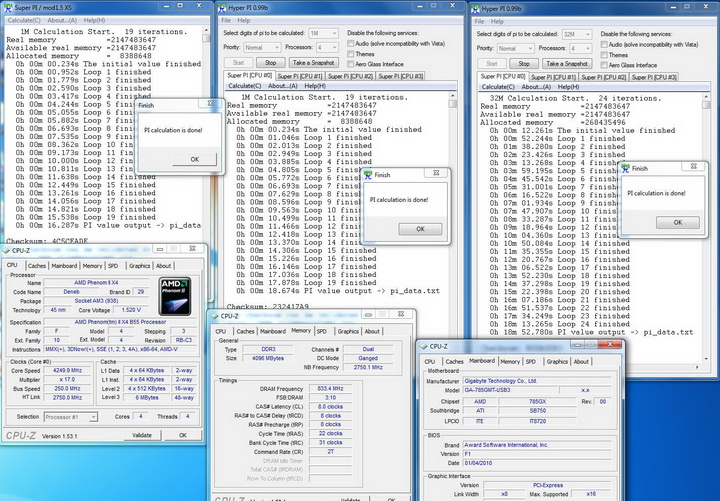Click the GA-785GMT-USB3 model field
This screenshot has width=720, height=501.
[x=508, y=390]
